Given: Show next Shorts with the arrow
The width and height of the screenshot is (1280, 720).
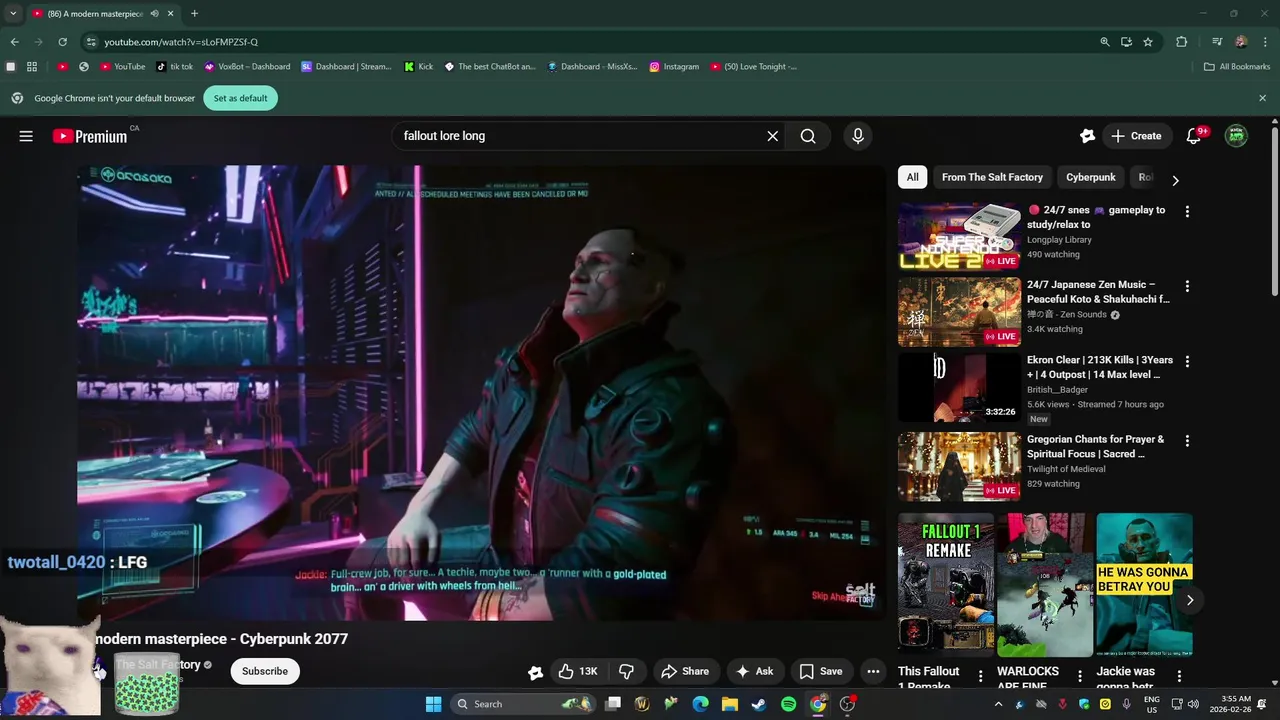Looking at the screenshot, I should (x=1190, y=600).
